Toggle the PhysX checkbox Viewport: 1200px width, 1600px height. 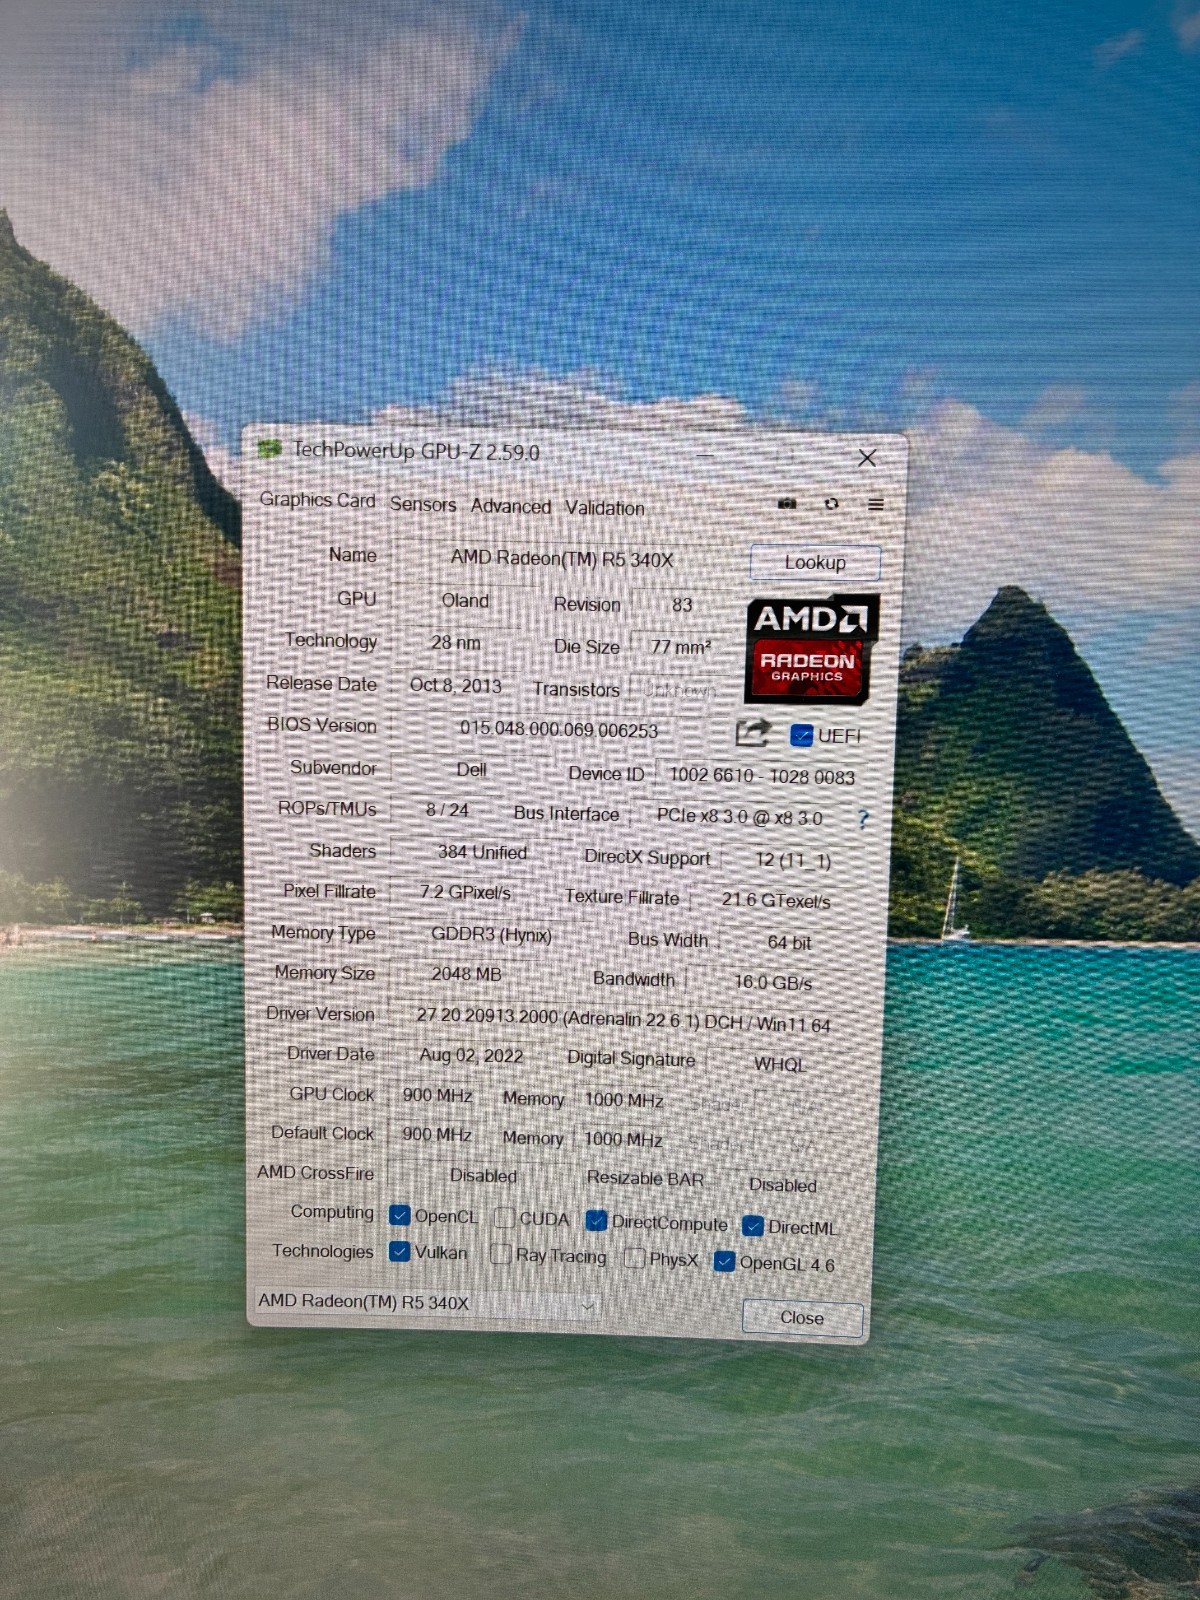pos(634,1258)
